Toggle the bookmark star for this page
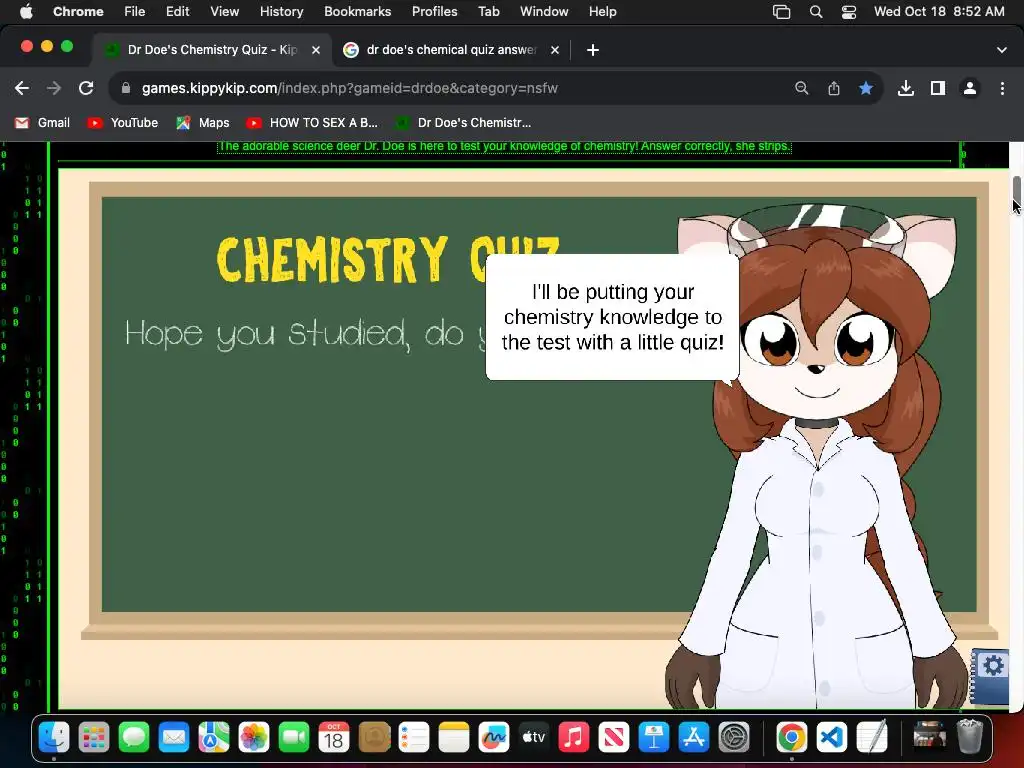The image size is (1024, 768). pyautogui.click(x=865, y=88)
